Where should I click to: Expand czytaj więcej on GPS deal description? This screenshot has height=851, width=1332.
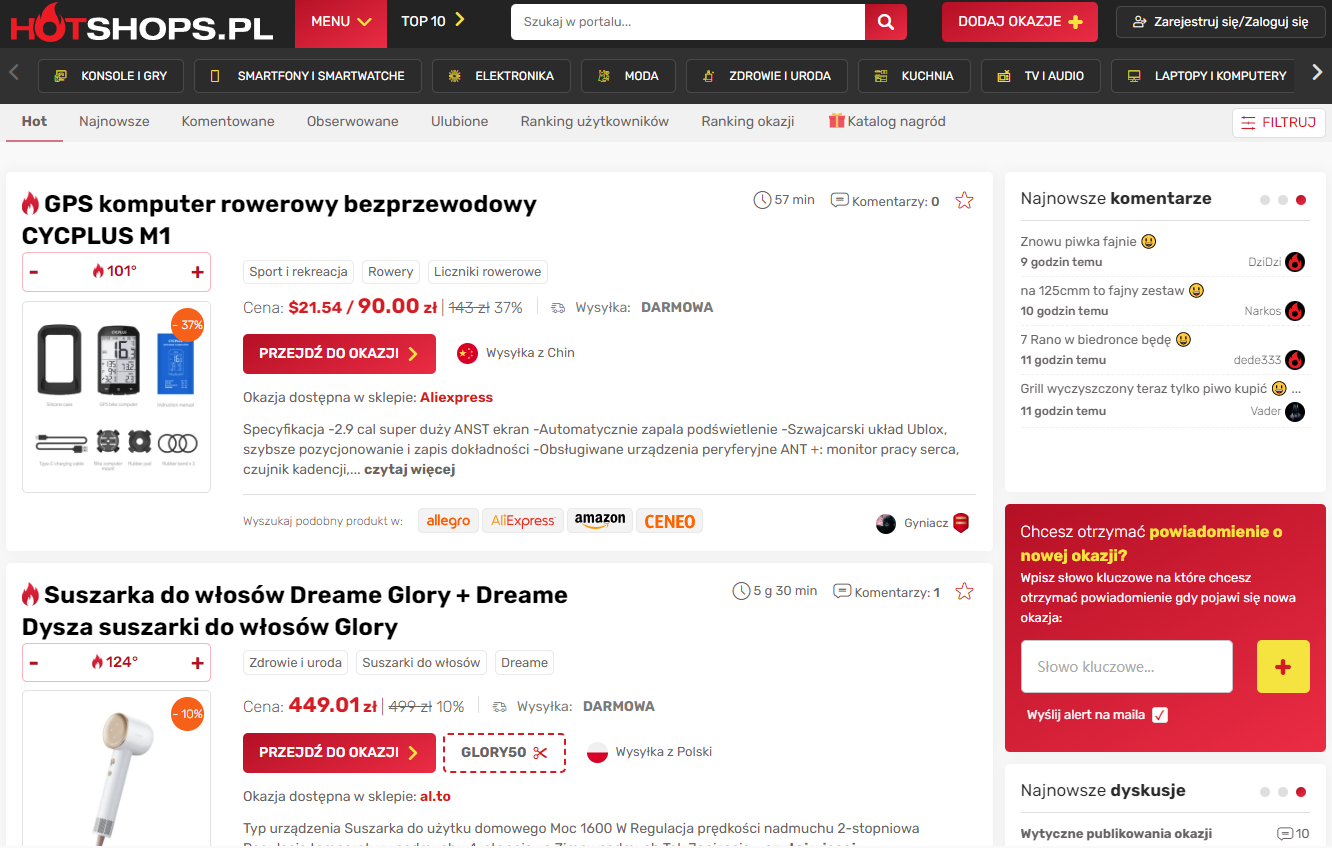[x=409, y=469]
